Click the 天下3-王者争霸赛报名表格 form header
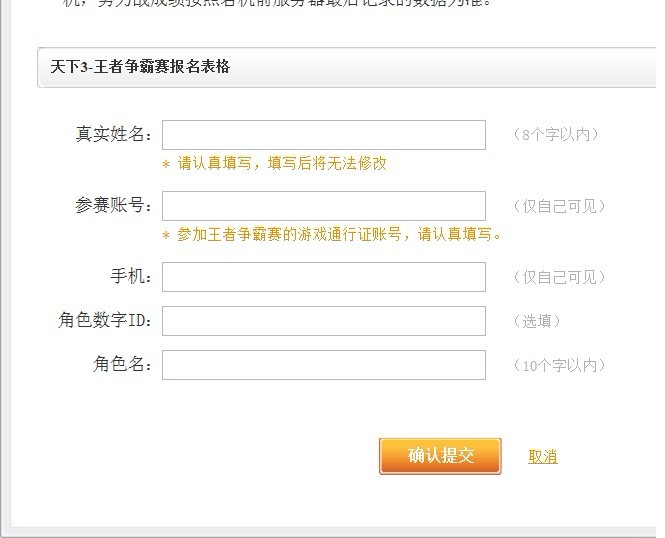The height and width of the screenshot is (538, 665). [140, 67]
